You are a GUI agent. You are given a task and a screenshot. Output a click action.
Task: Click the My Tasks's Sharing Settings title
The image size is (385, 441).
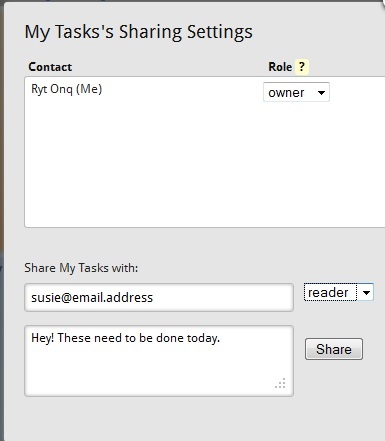click(138, 32)
